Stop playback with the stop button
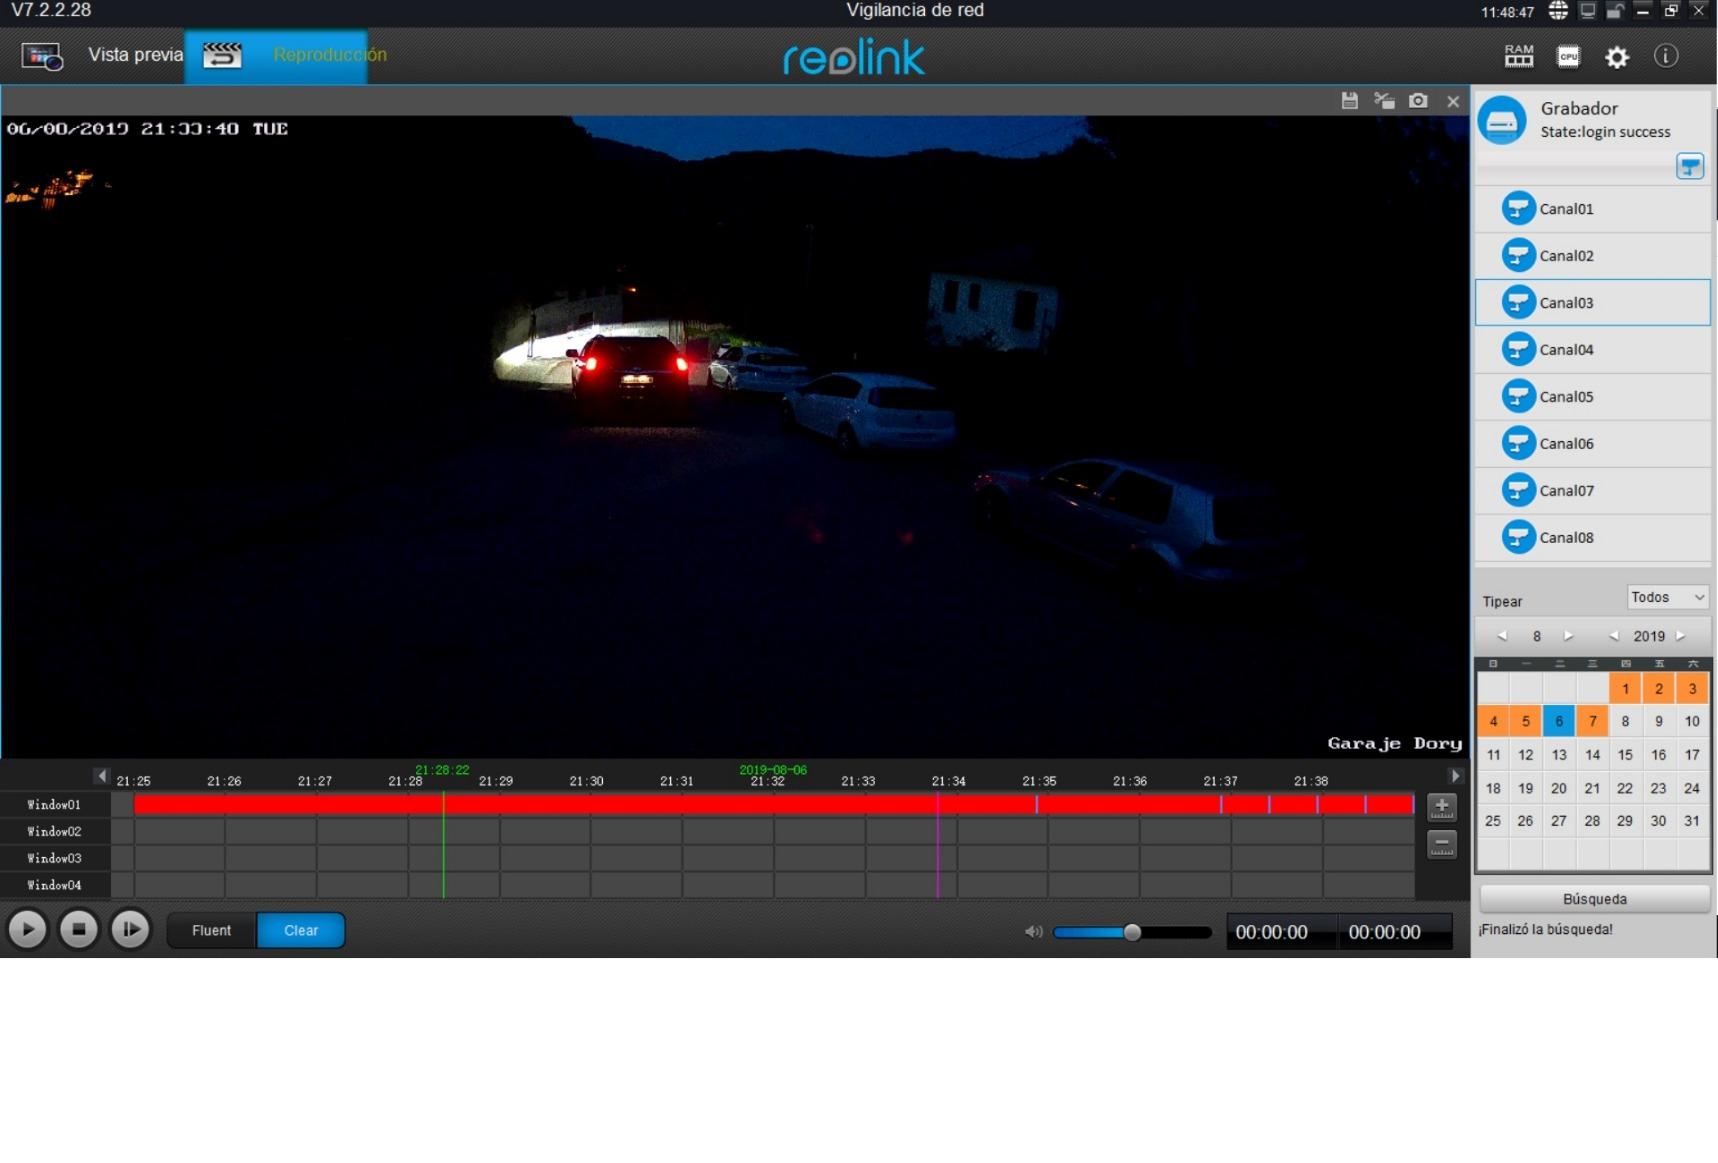This screenshot has width=1718, height=1163. pyautogui.click(x=79, y=930)
